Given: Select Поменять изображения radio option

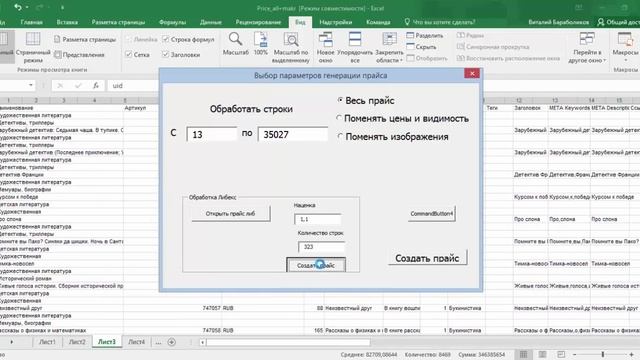Looking at the screenshot, I should coord(340,136).
